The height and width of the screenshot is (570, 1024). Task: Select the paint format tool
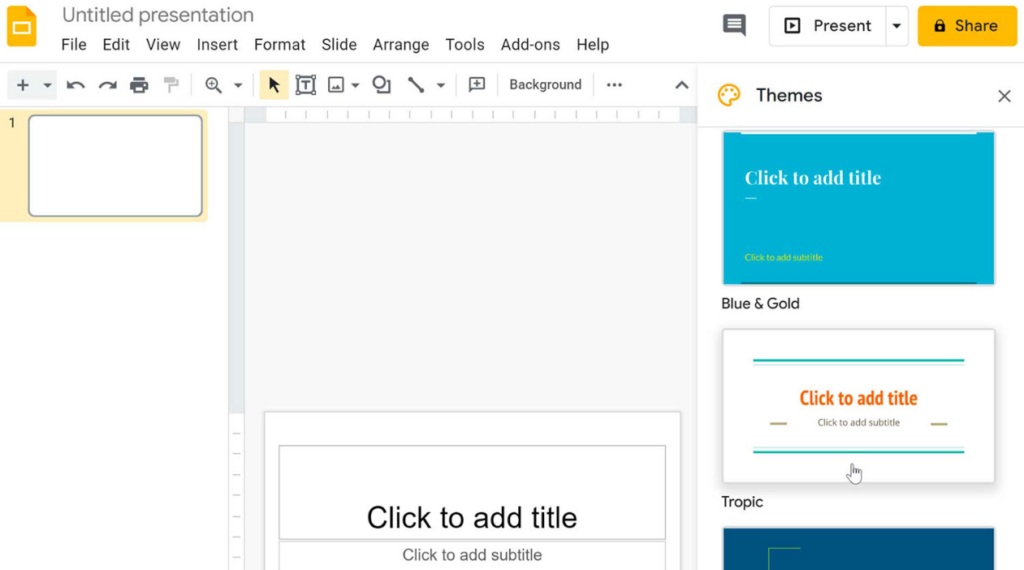pos(171,85)
